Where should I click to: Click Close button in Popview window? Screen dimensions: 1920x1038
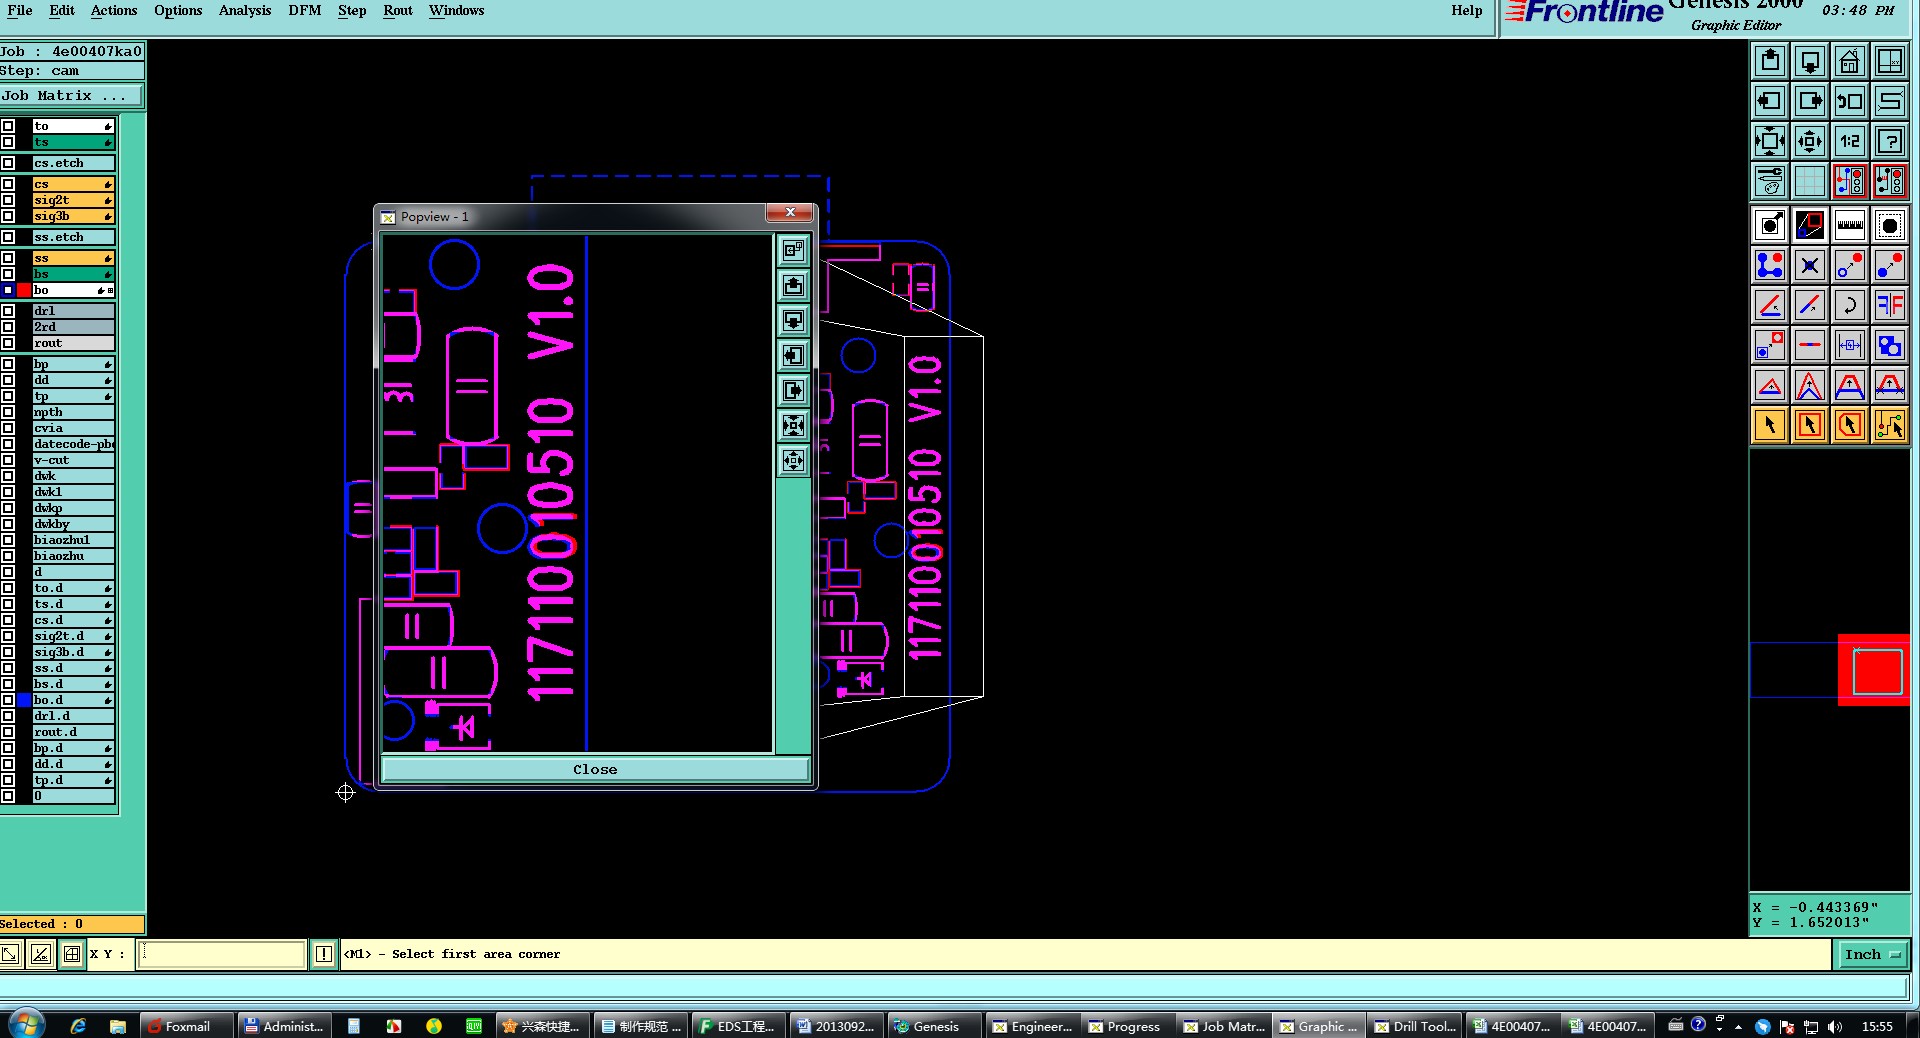(595, 769)
